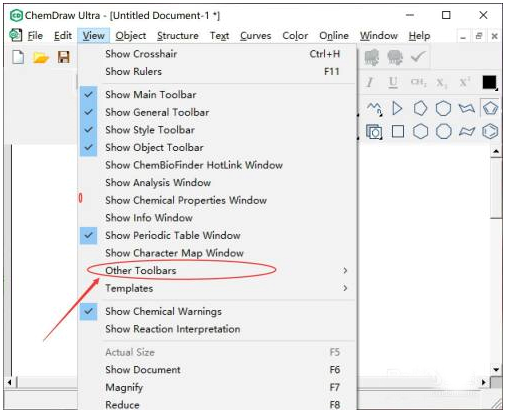The height and width of the screenshot is (413, 508).
Task: Select the cyclobutane ring tool
Action: click(x=398, y=131)
